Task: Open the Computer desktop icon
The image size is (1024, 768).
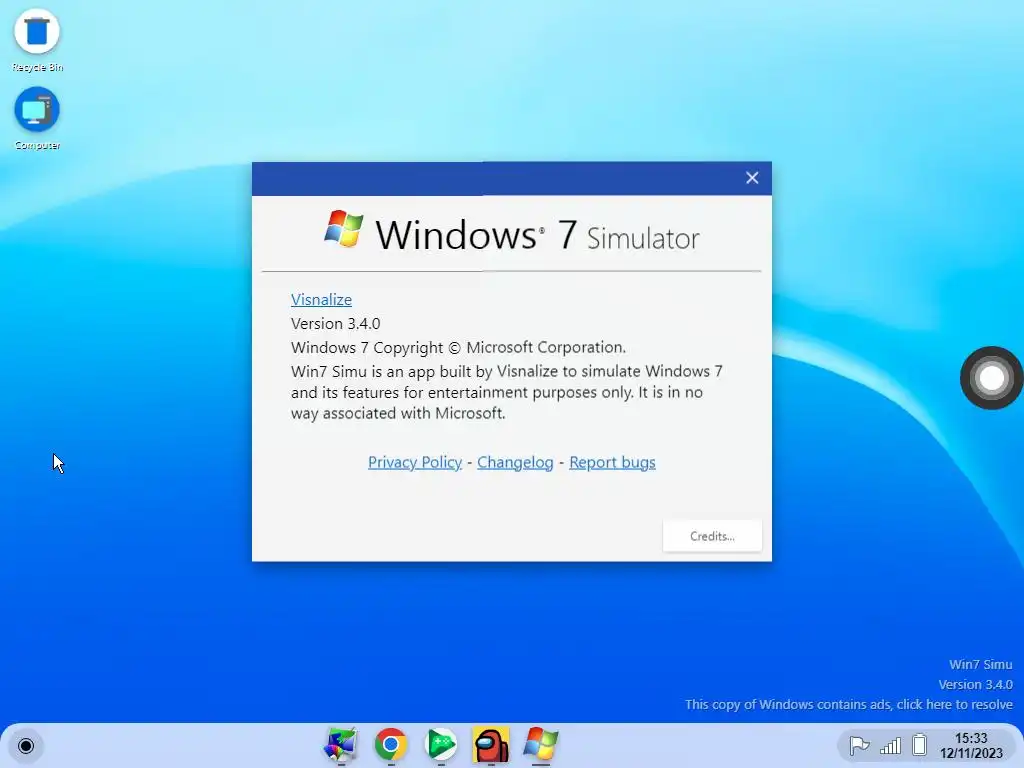Action: pos(37,118)
